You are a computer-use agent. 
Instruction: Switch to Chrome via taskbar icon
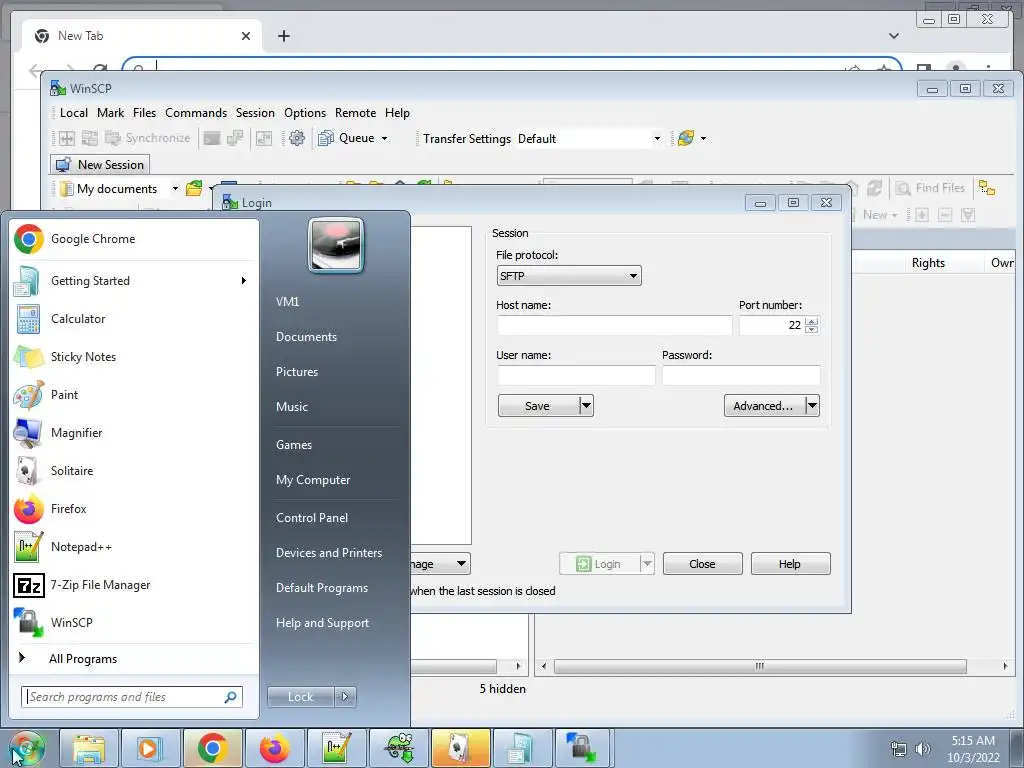pyautogui.click(x=212, y=748)
